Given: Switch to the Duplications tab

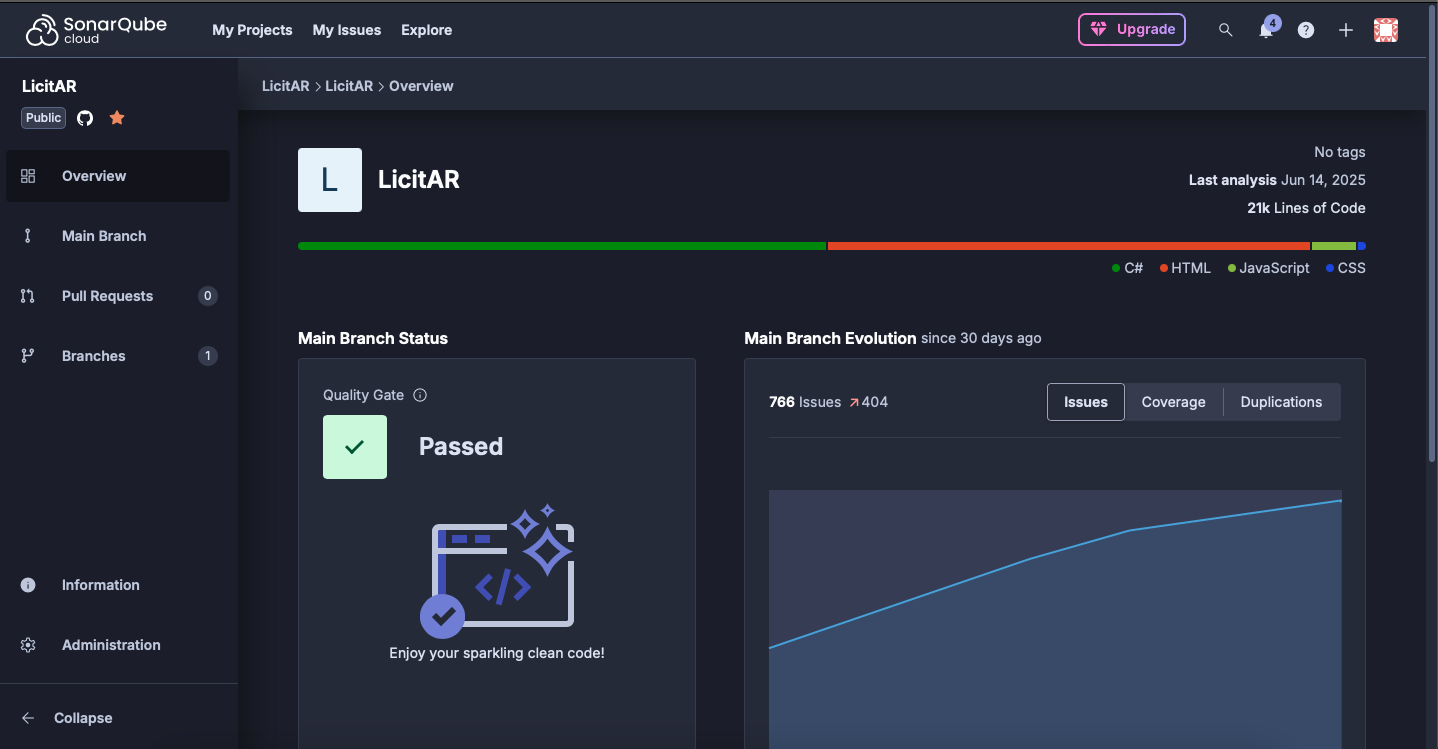Looking at the screenshot, I should click(1282, 402).
